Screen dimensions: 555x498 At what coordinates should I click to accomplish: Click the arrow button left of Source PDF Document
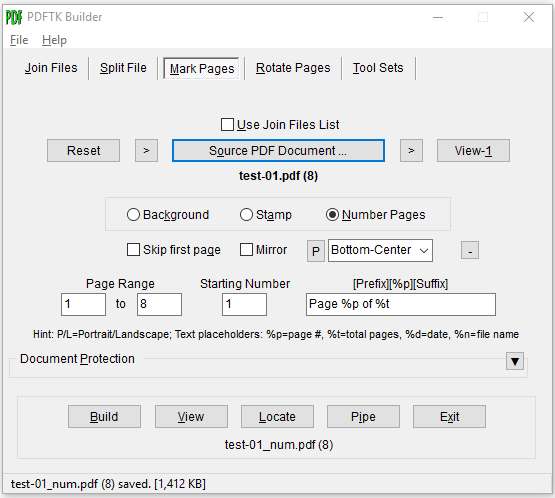point(146,151)
